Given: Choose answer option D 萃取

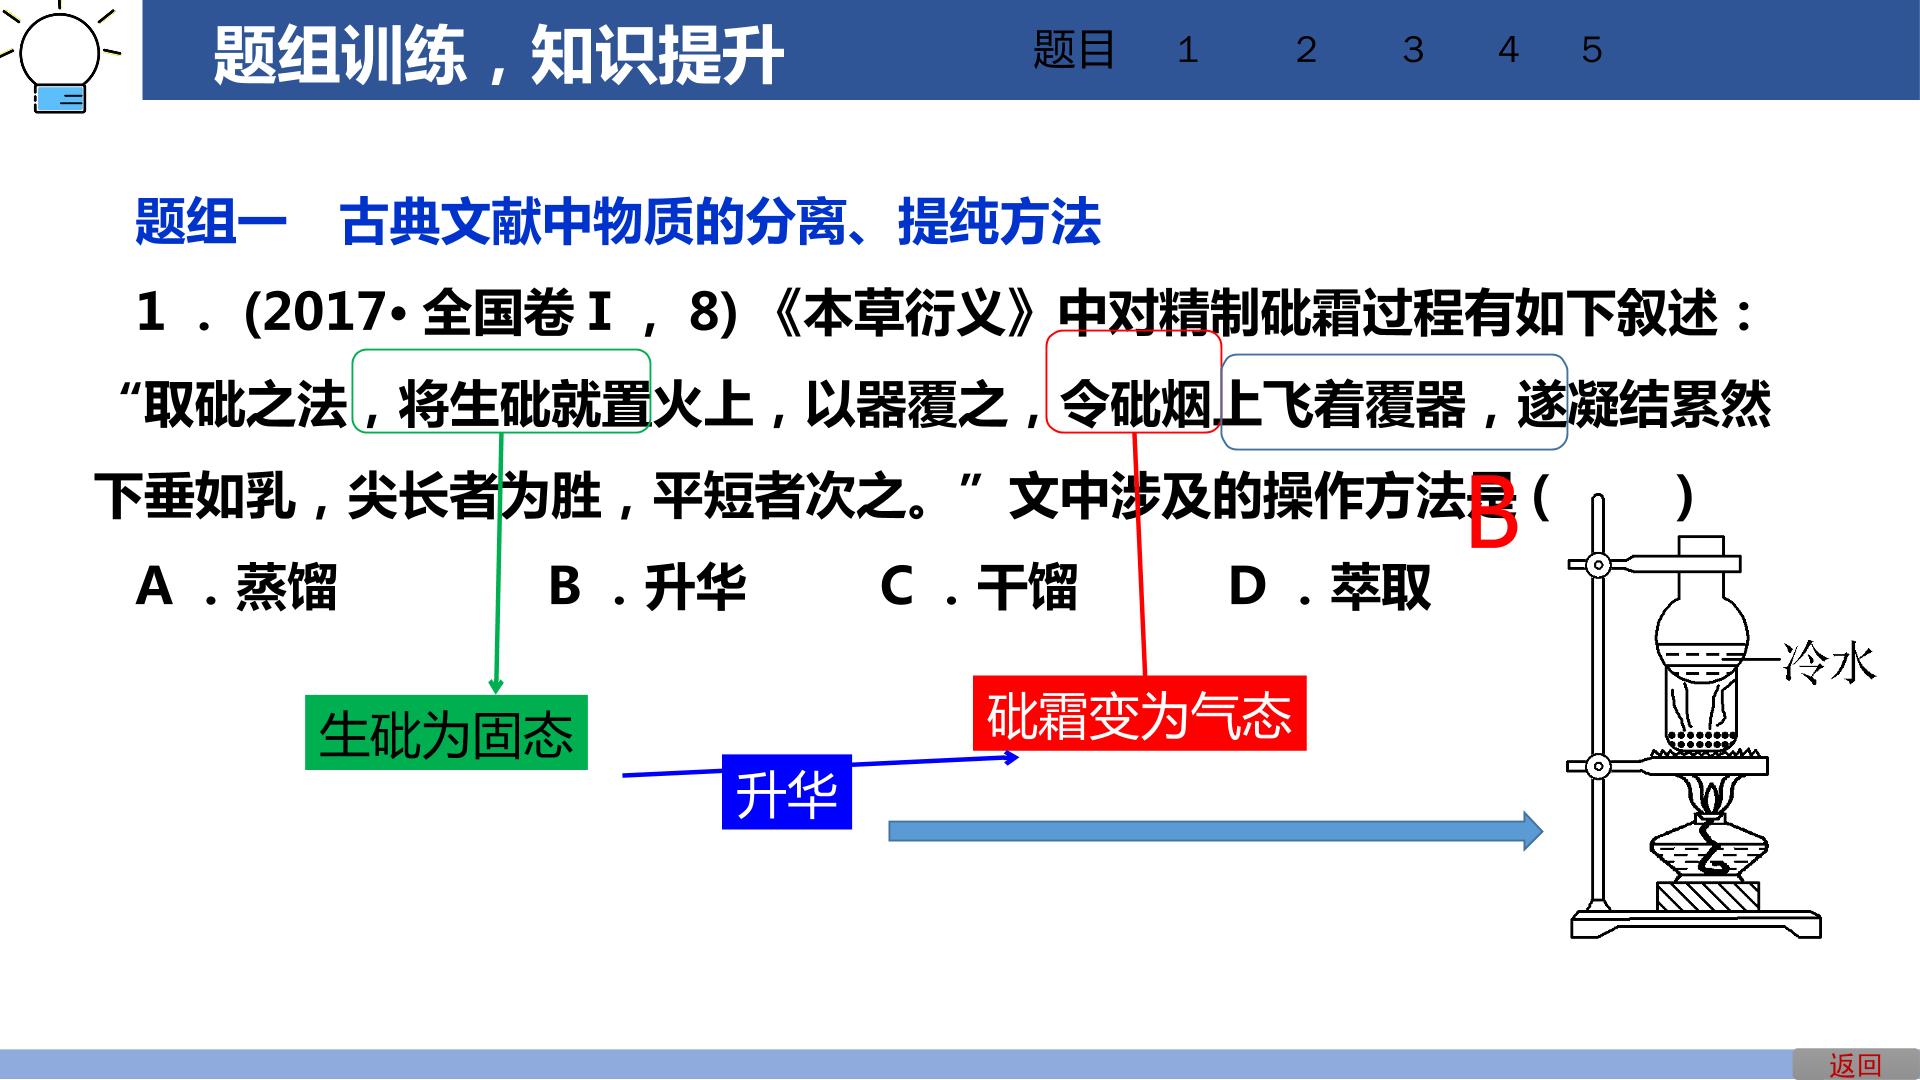Looking at the screenshot, I should (x=1330, y=587).
